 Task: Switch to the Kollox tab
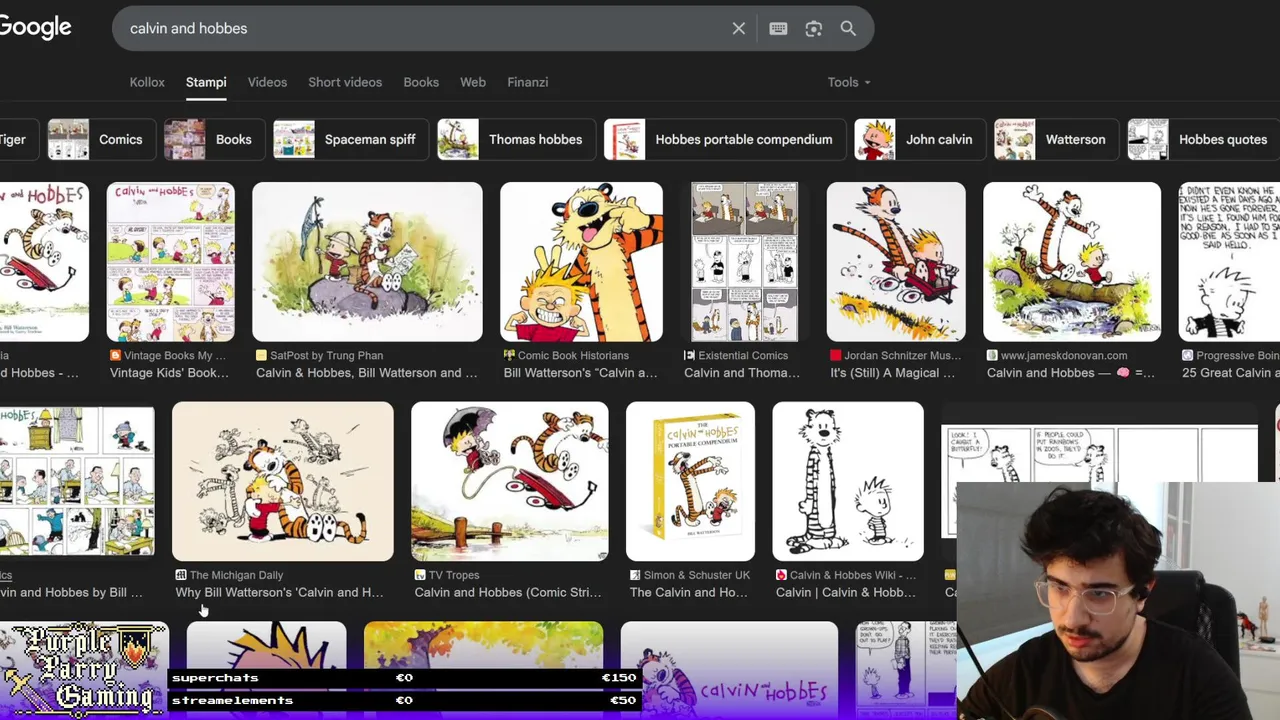tap(147, 82)
